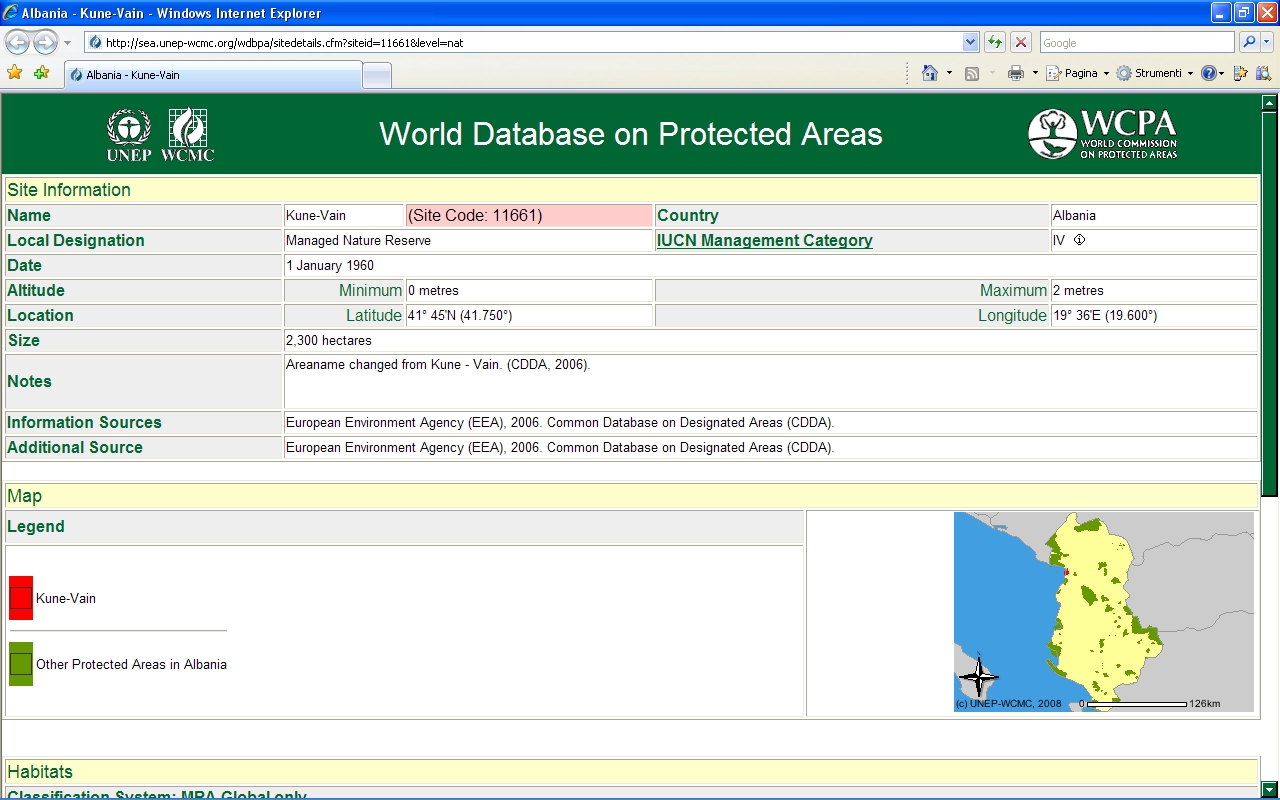Viewport: 1280px width, 800px height.
Task: Click the Site Information heading
Action: coord(69,190)
